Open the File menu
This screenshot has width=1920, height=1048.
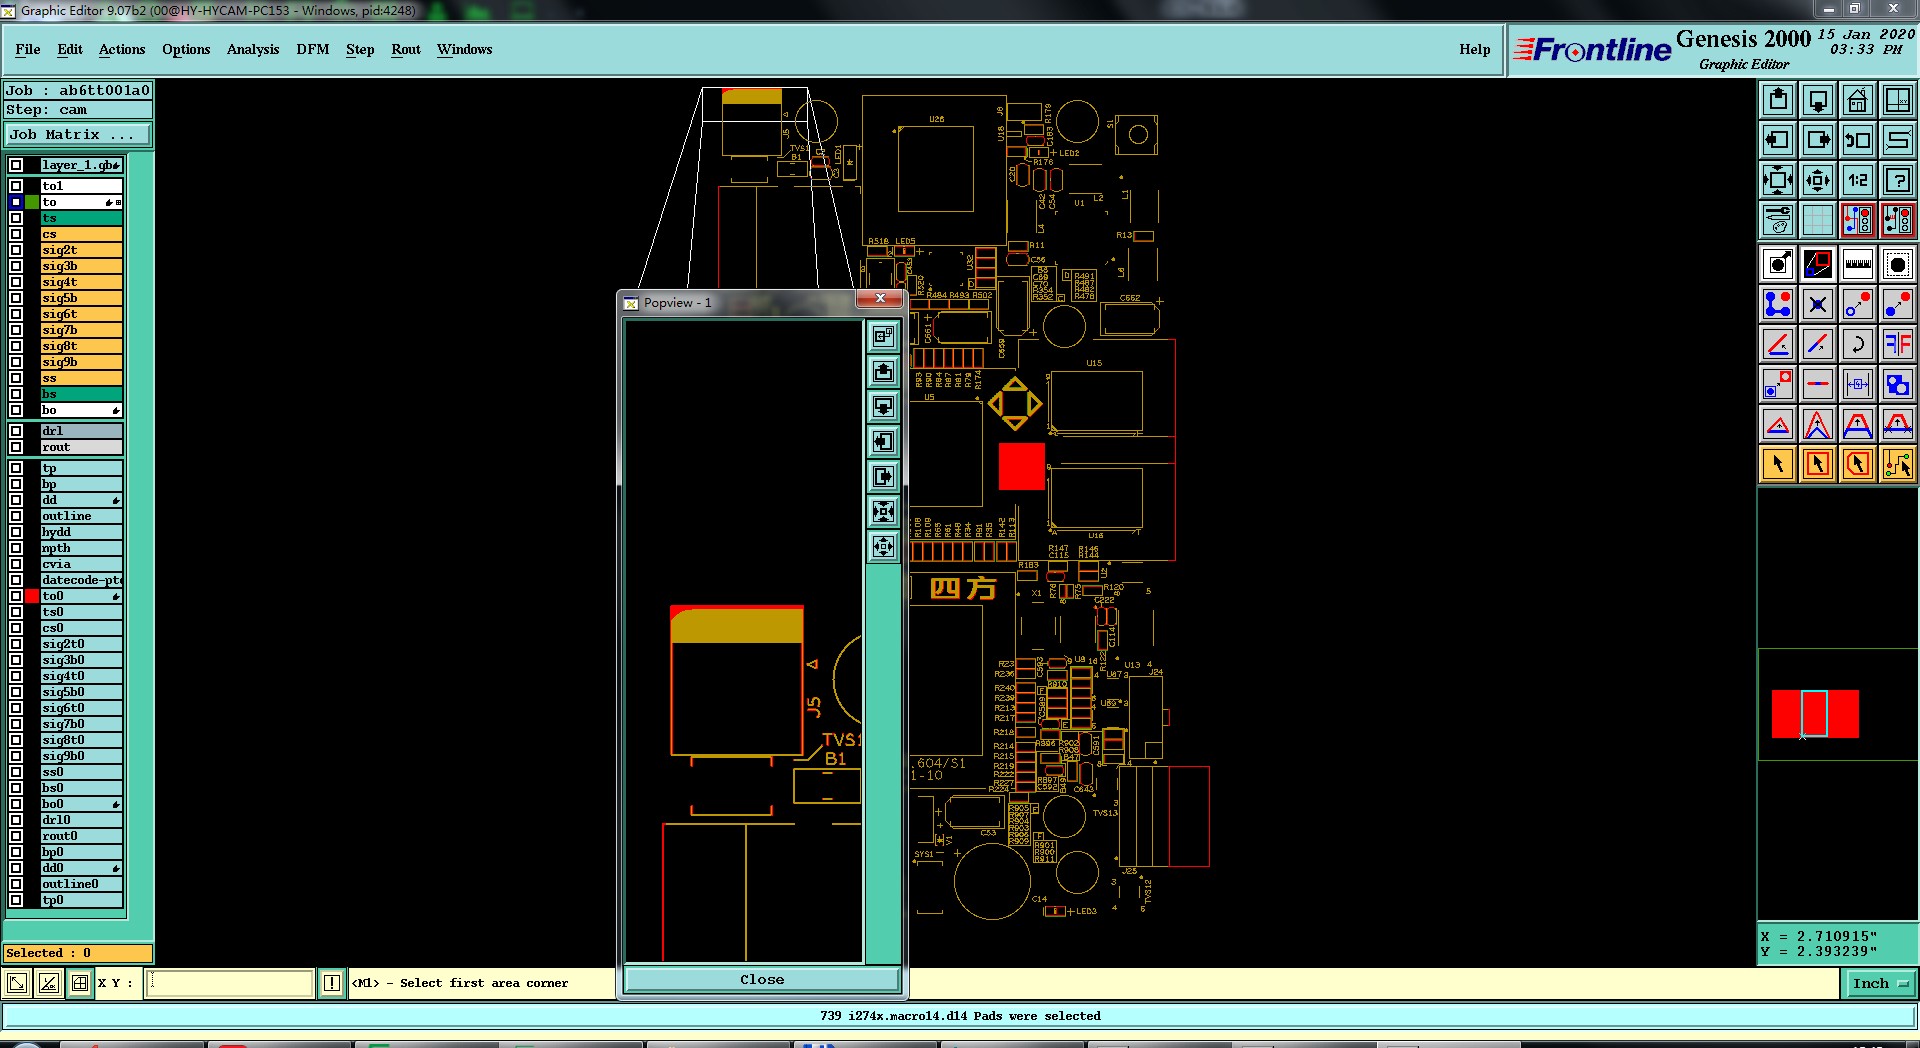click(28, 49)
